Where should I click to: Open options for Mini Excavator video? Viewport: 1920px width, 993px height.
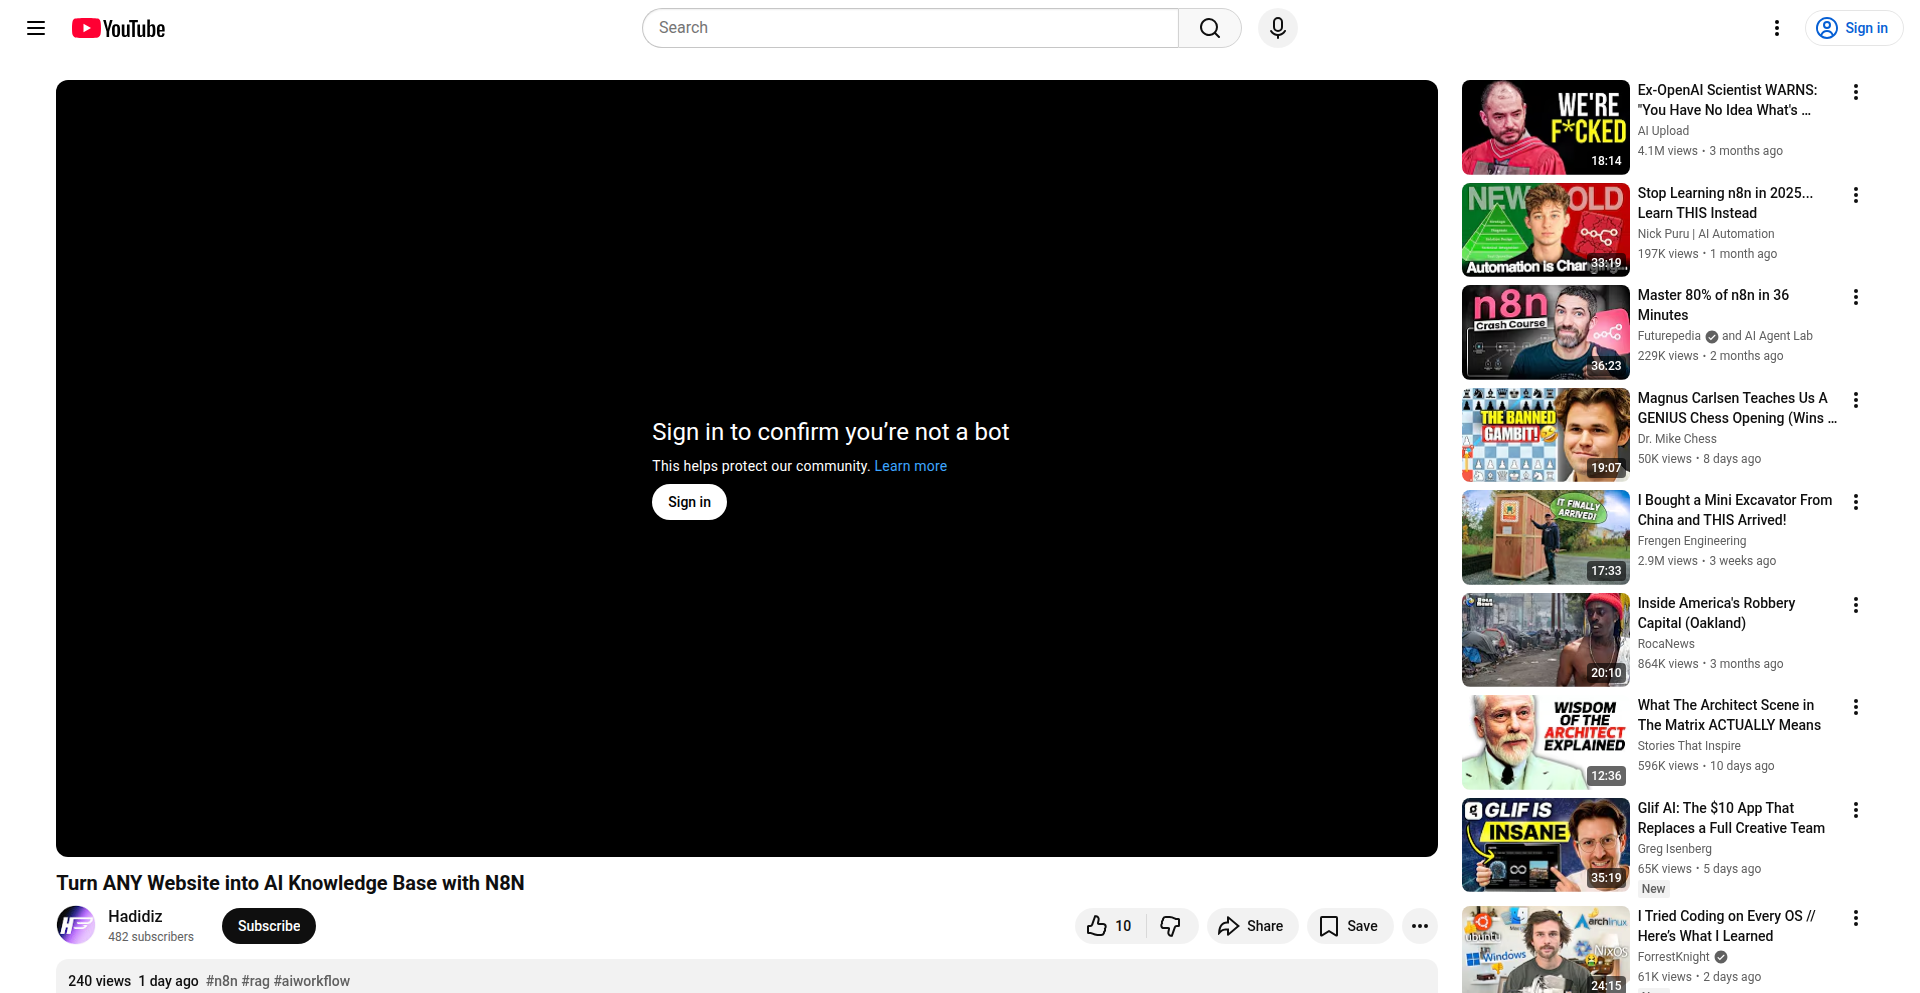(1856, 502)
